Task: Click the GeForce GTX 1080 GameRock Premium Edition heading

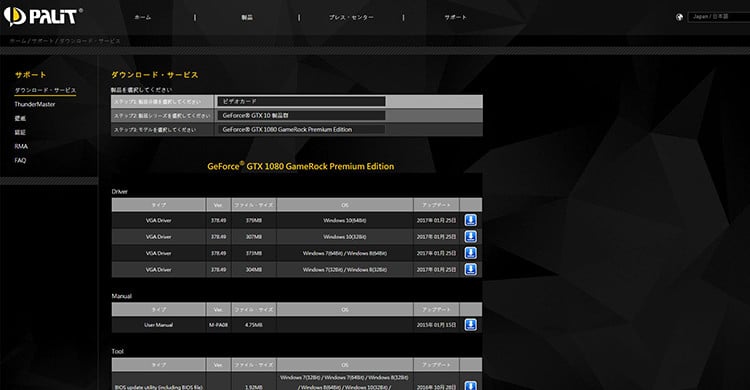Action: 300,166
